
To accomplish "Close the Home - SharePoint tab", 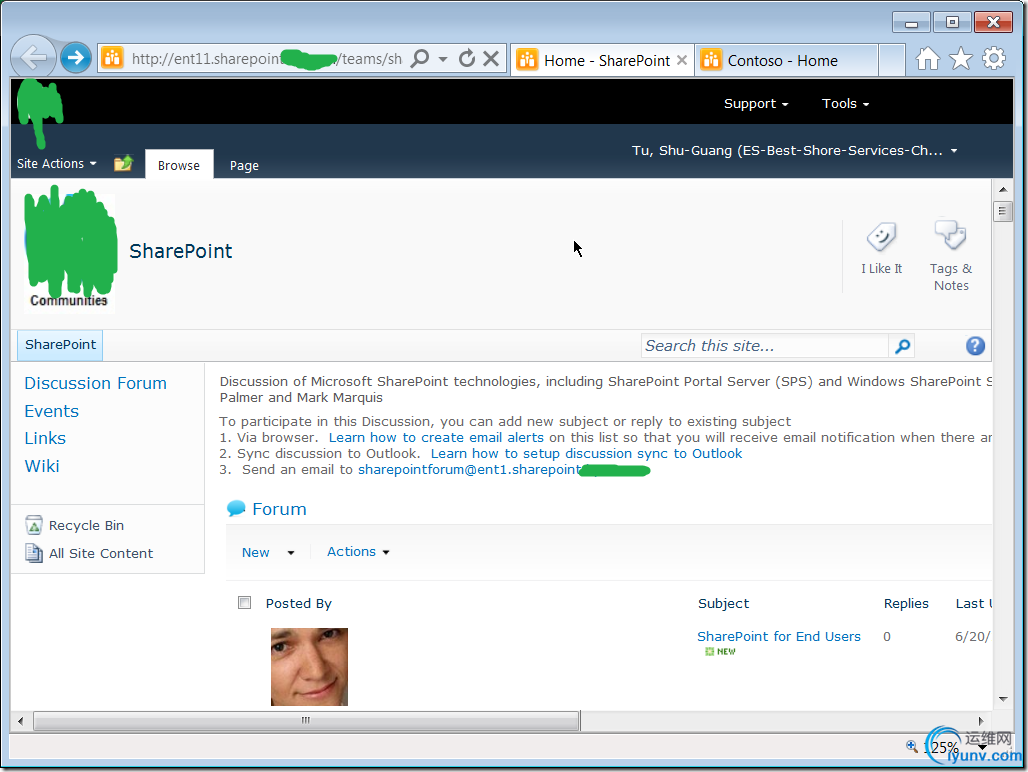I will [x=682, y=60].
